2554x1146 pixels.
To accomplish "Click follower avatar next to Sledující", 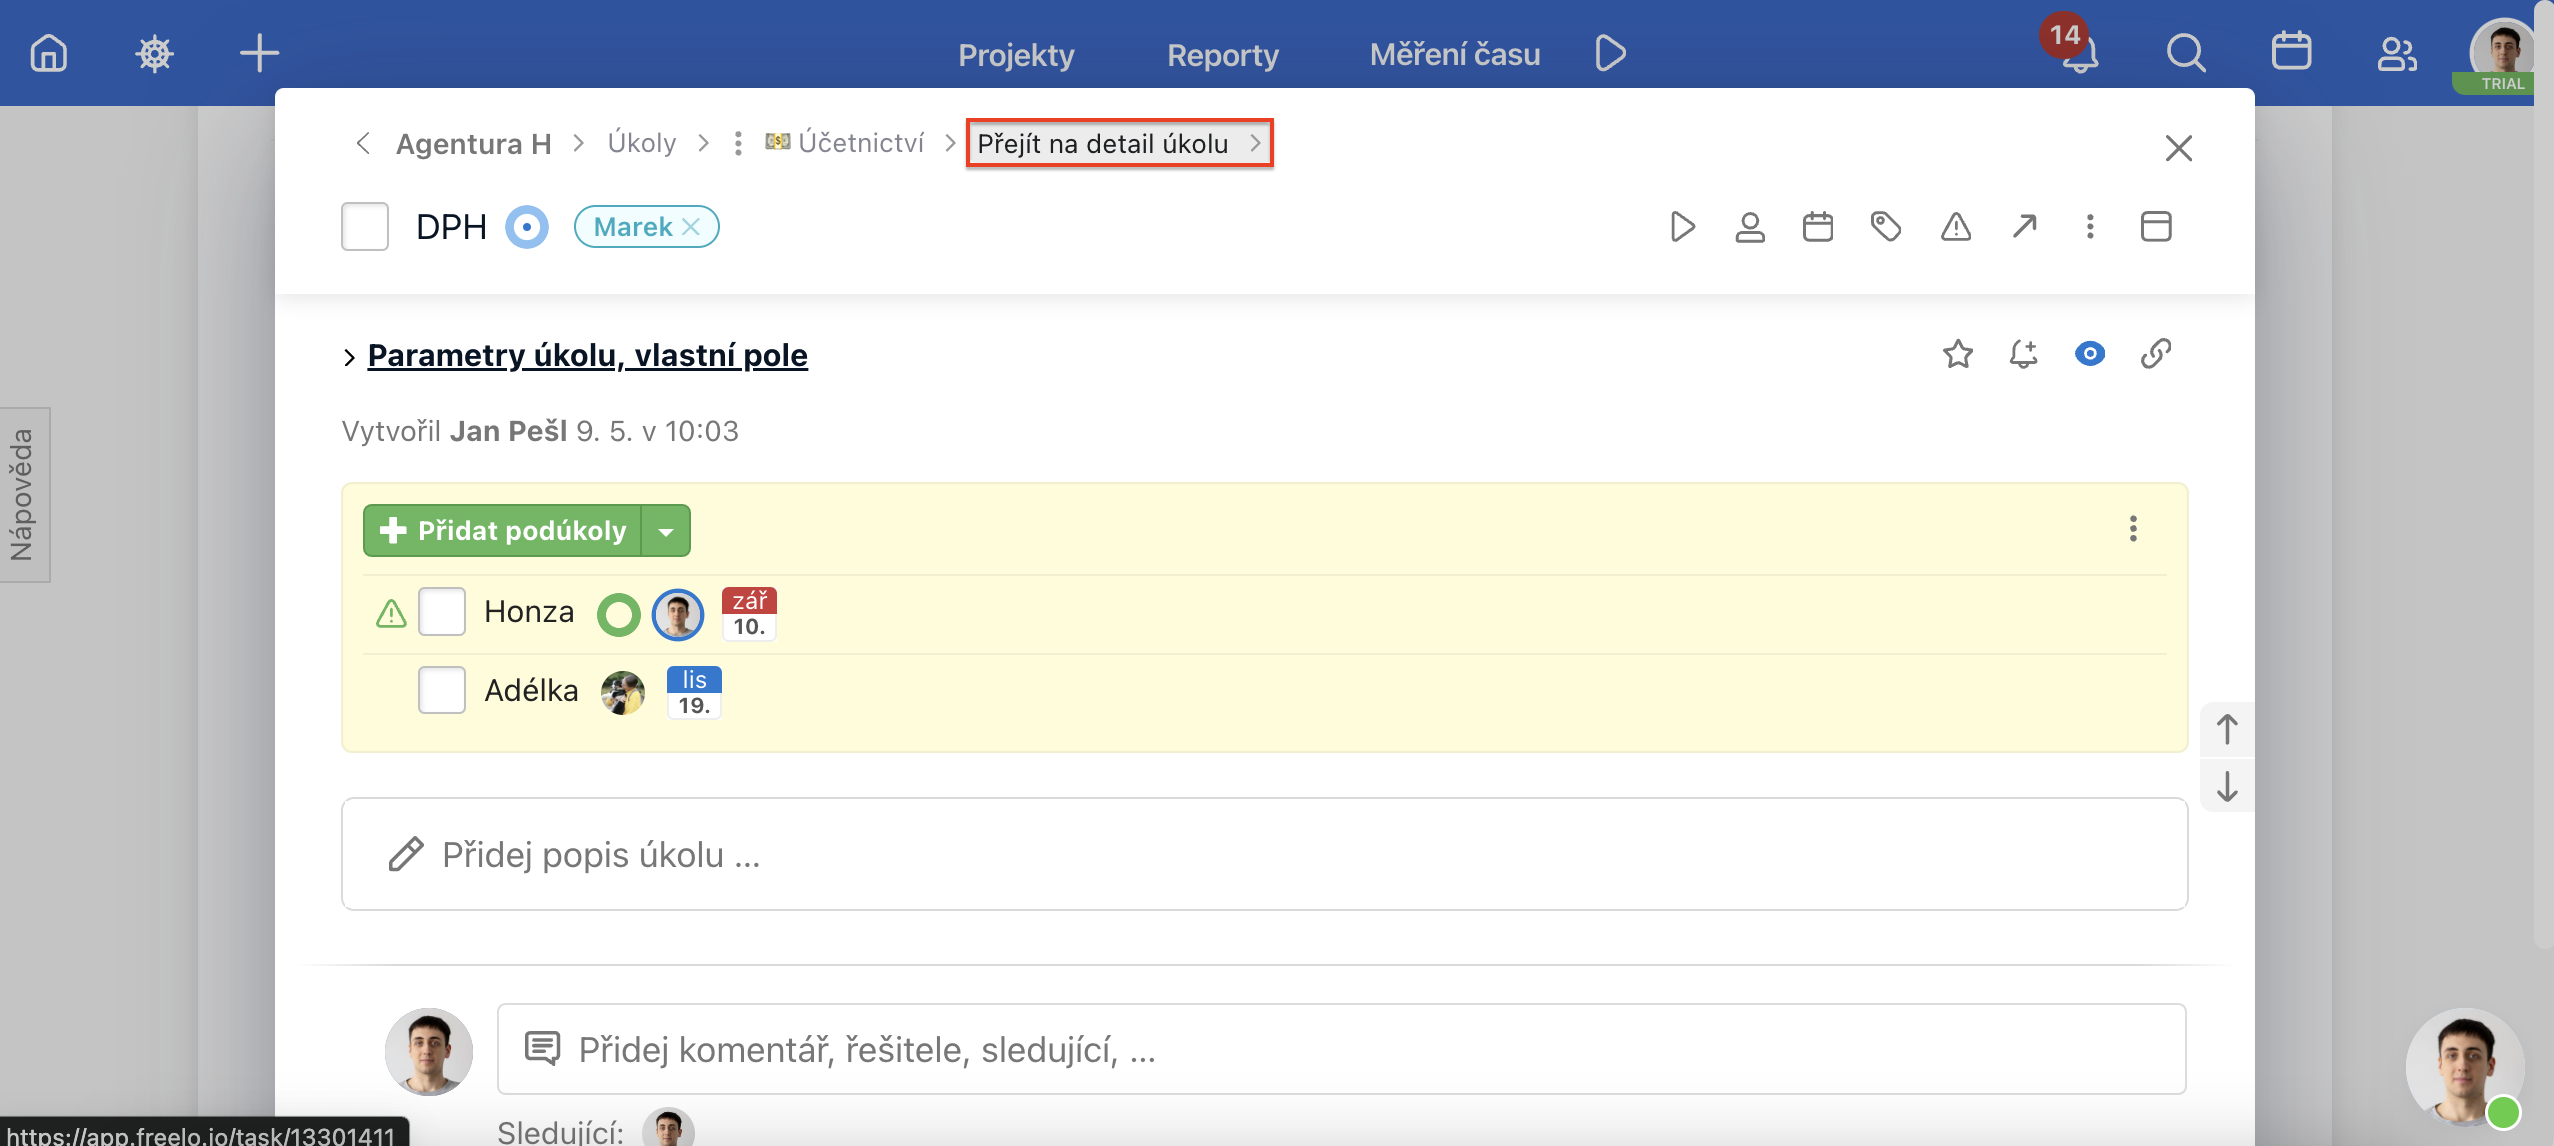I will [x=668, y=1129].
